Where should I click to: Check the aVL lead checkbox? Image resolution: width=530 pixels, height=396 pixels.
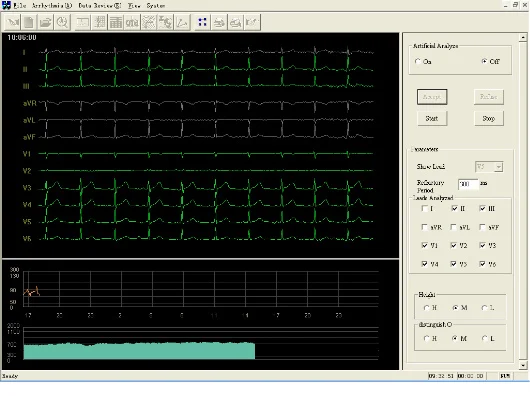click(x=454, y=227)
